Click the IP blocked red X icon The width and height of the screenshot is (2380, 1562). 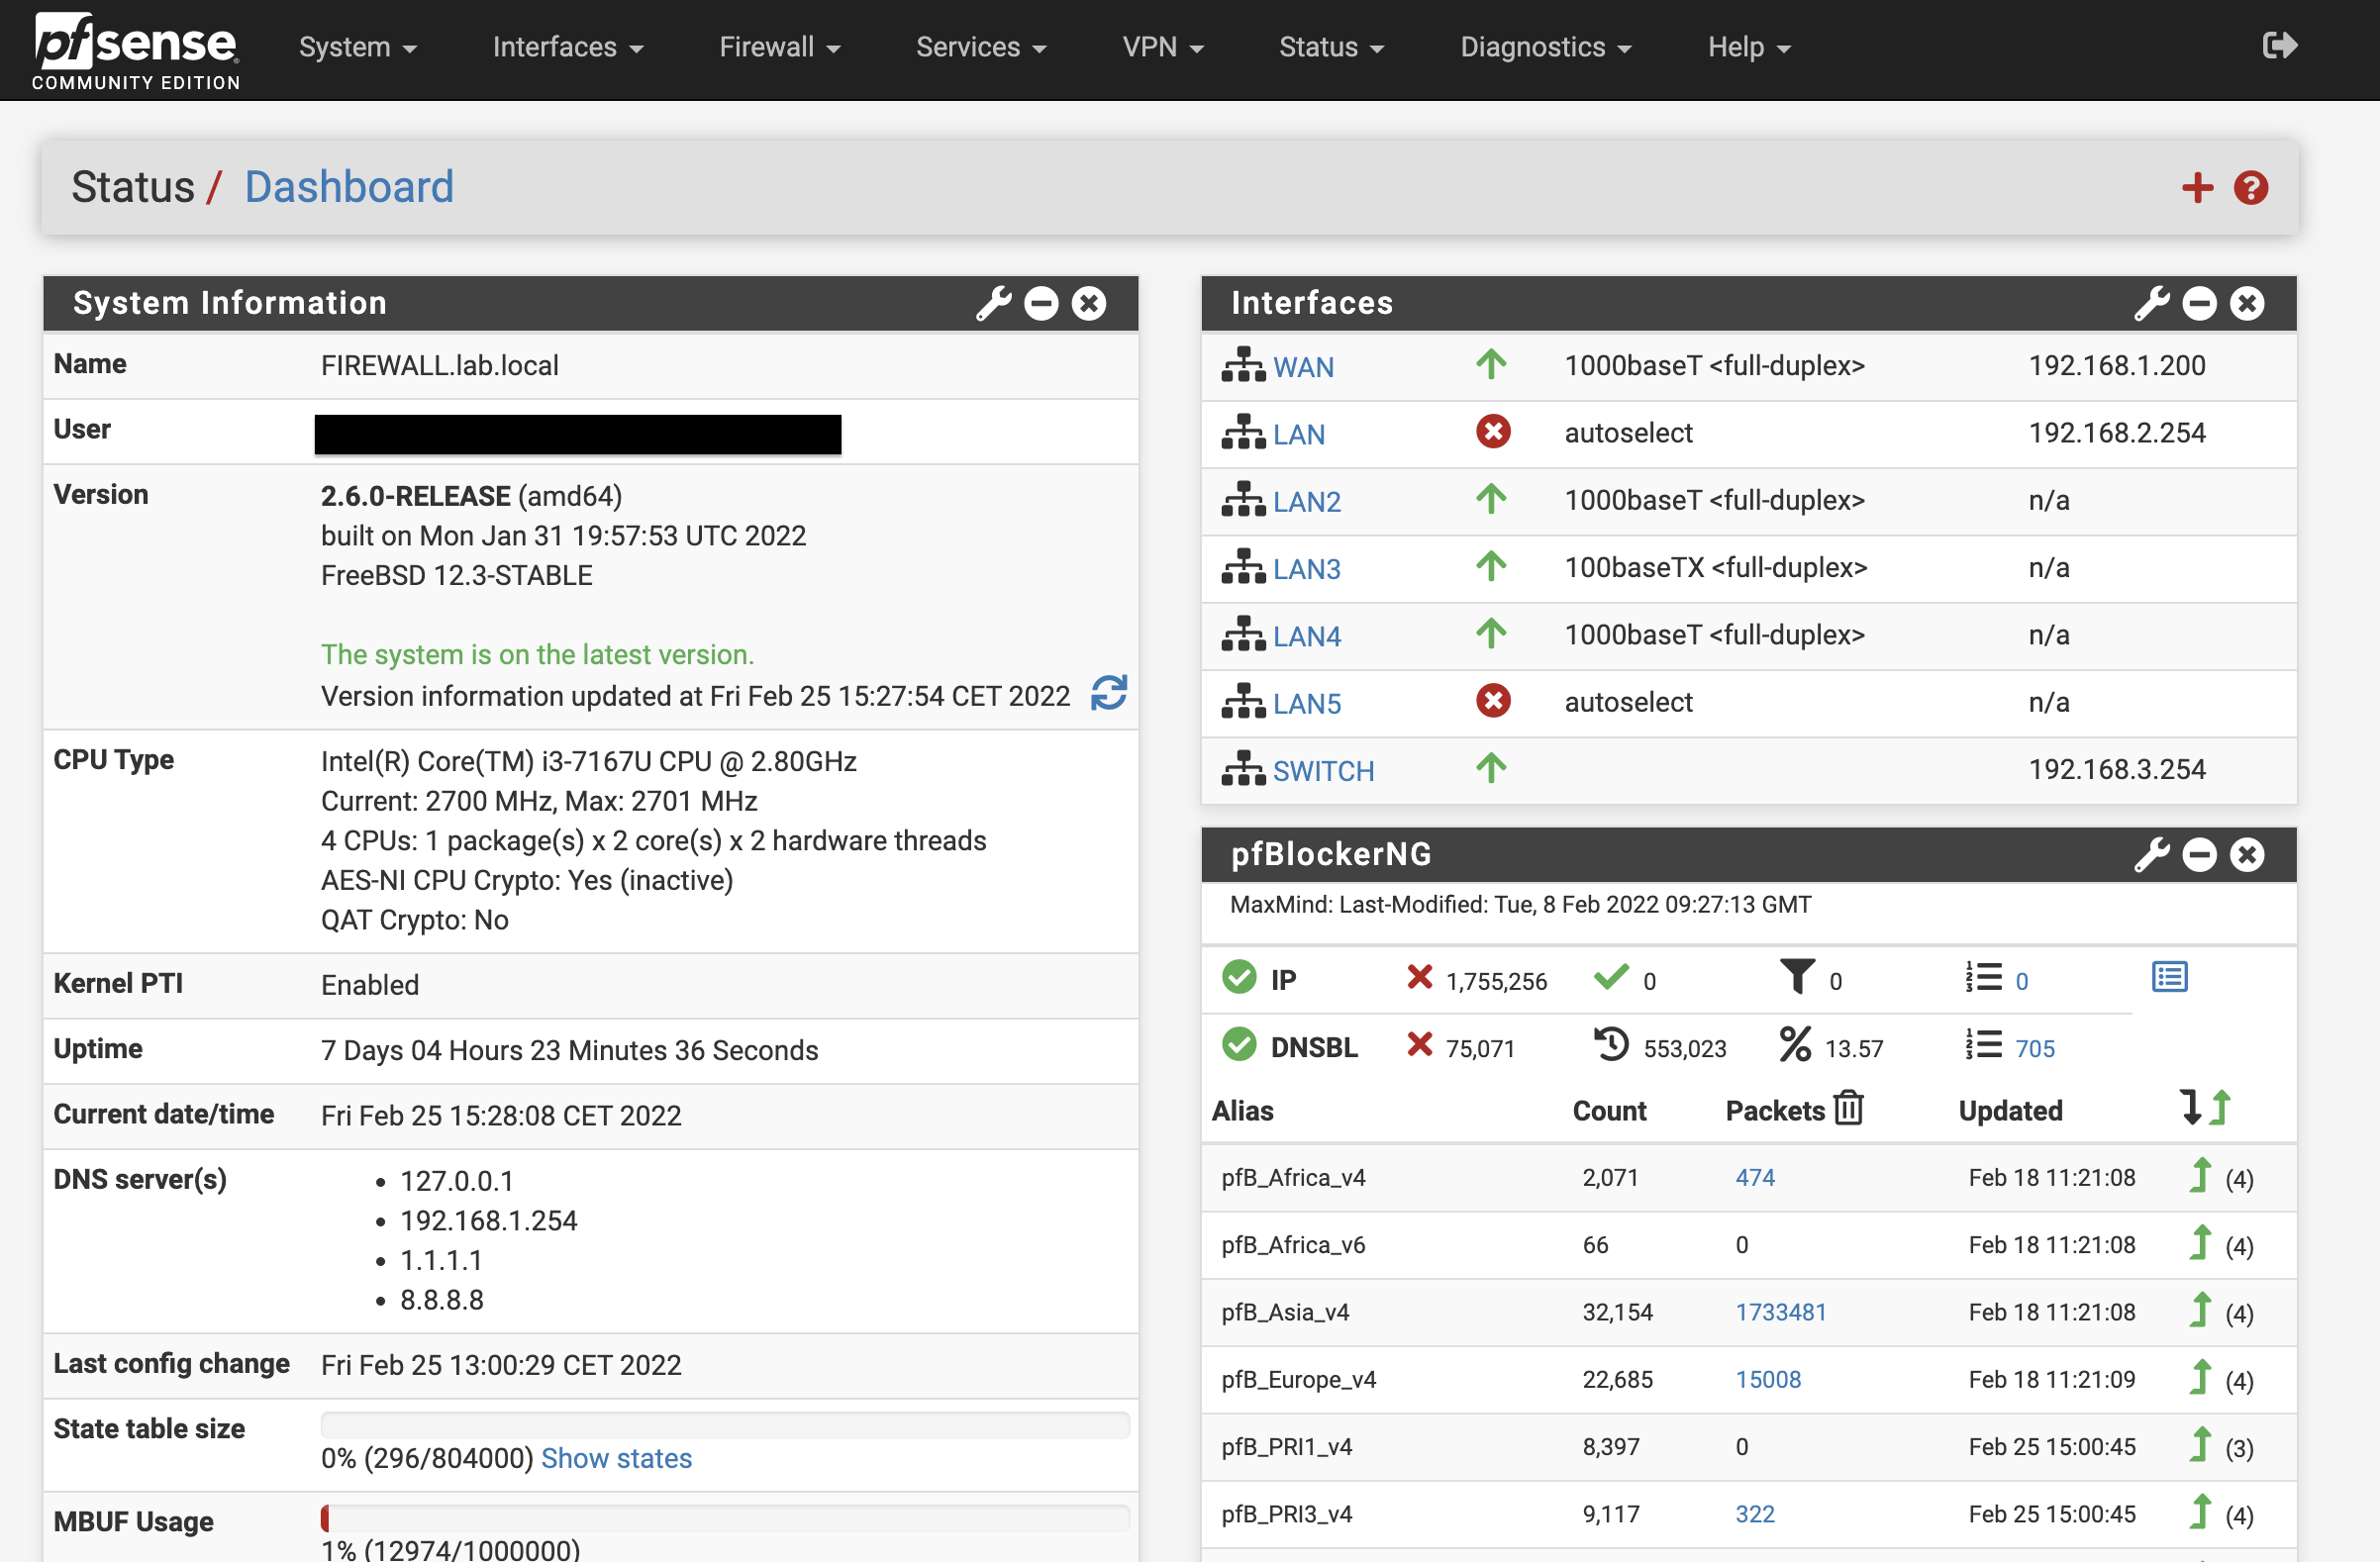click(1420, 977)
